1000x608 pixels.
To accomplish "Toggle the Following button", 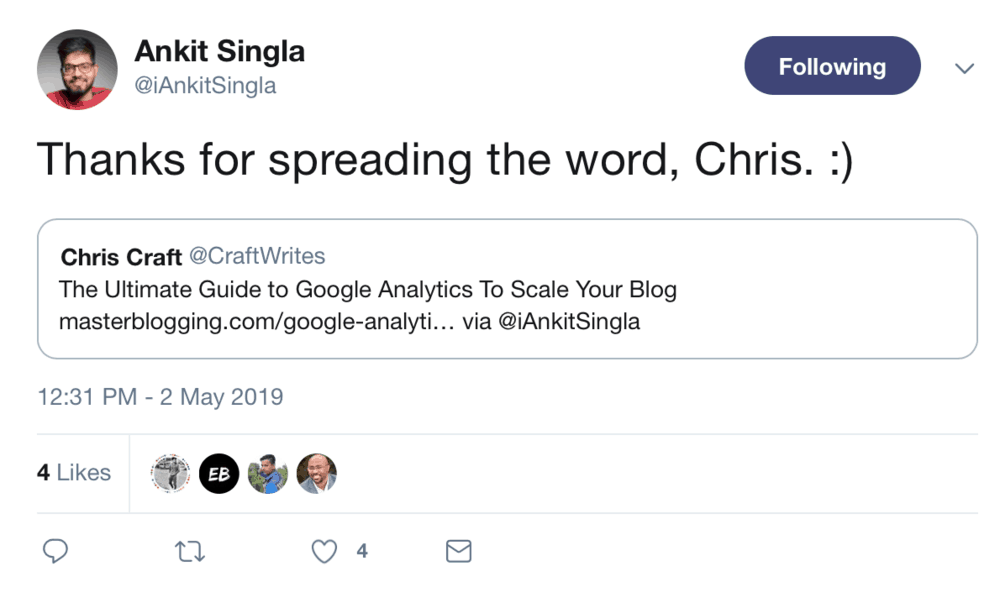I will (x=832, y=67).
